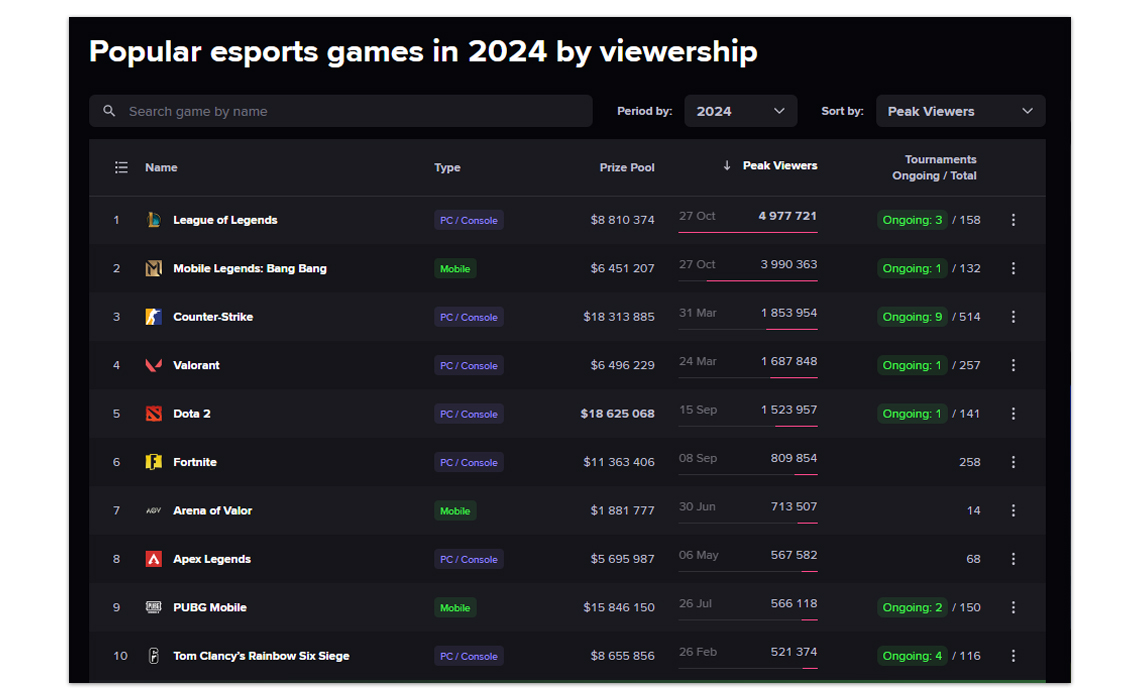Click the Apex Legends logo icon
This screenshot has height=700, width=1140.
(153, 559)
